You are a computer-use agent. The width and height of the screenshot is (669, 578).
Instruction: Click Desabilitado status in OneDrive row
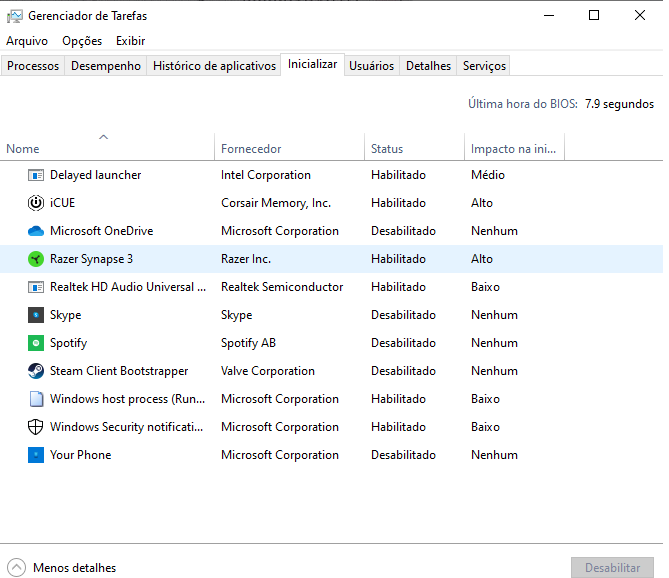tap(403, 231)
